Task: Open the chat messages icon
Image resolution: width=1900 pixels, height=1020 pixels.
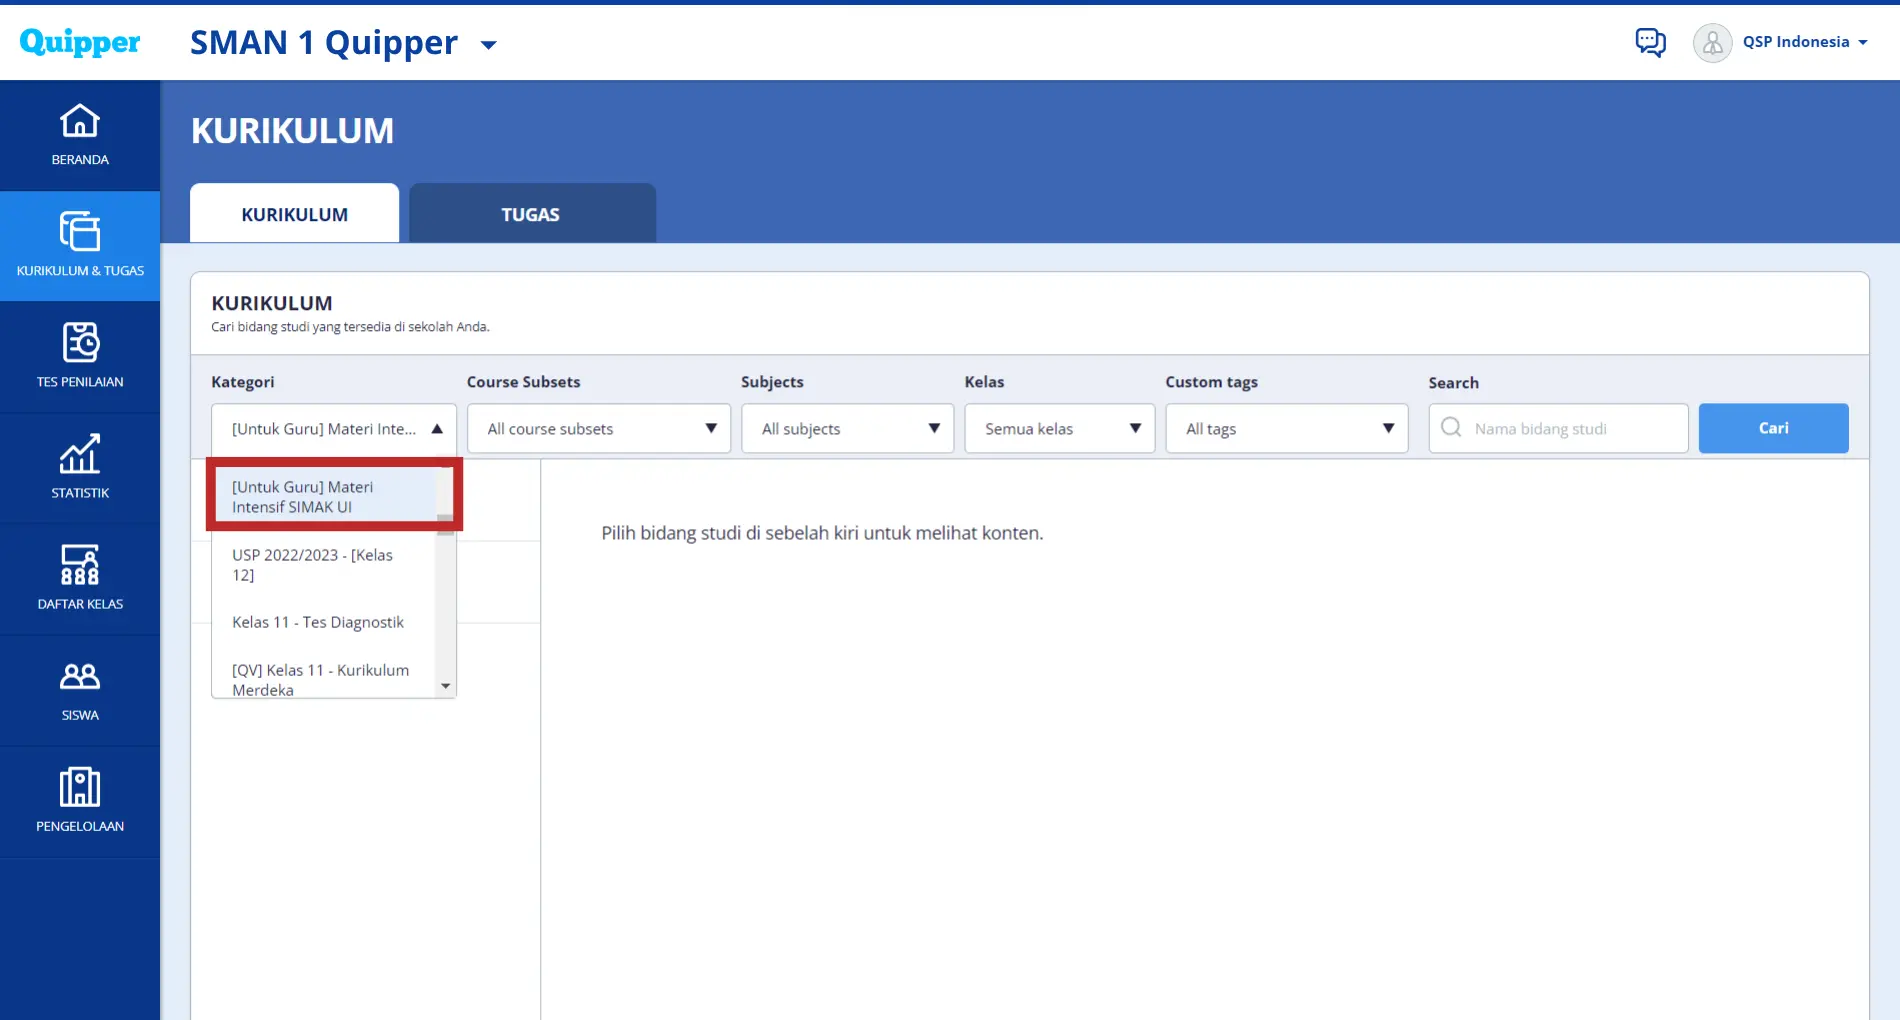Action: tap(1650, 42)
